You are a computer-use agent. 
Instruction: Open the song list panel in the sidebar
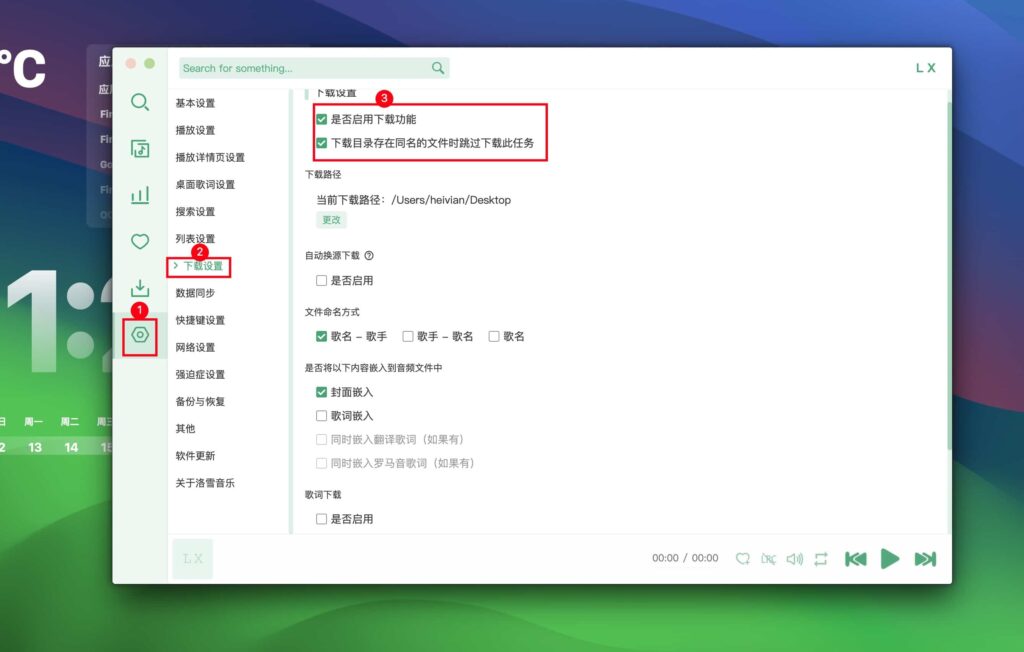(139, 149)
